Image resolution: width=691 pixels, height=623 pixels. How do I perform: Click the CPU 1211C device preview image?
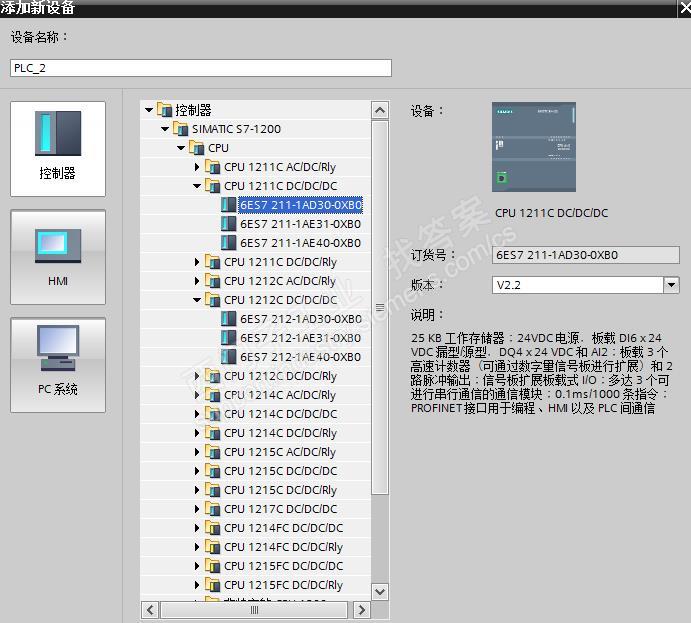534,147
